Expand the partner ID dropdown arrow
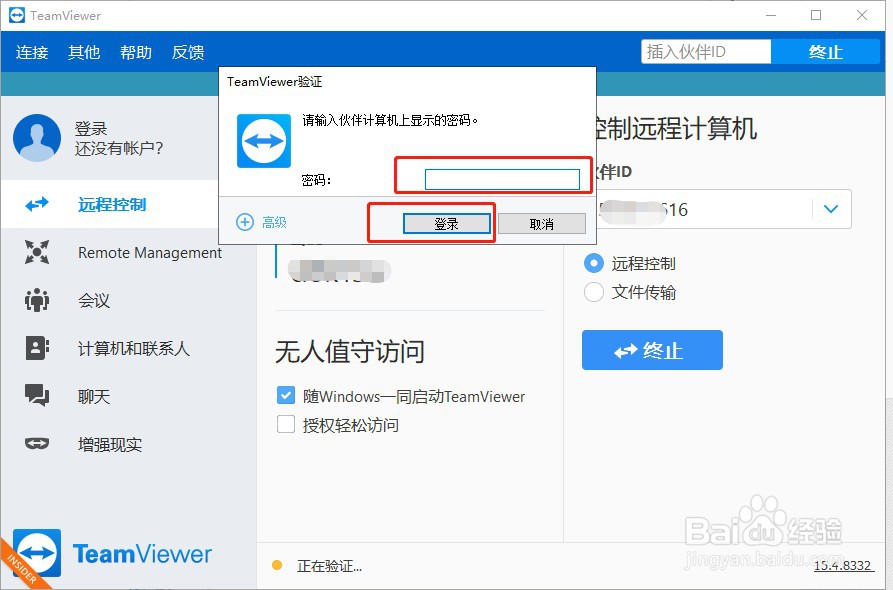 [x=831, y=210]
